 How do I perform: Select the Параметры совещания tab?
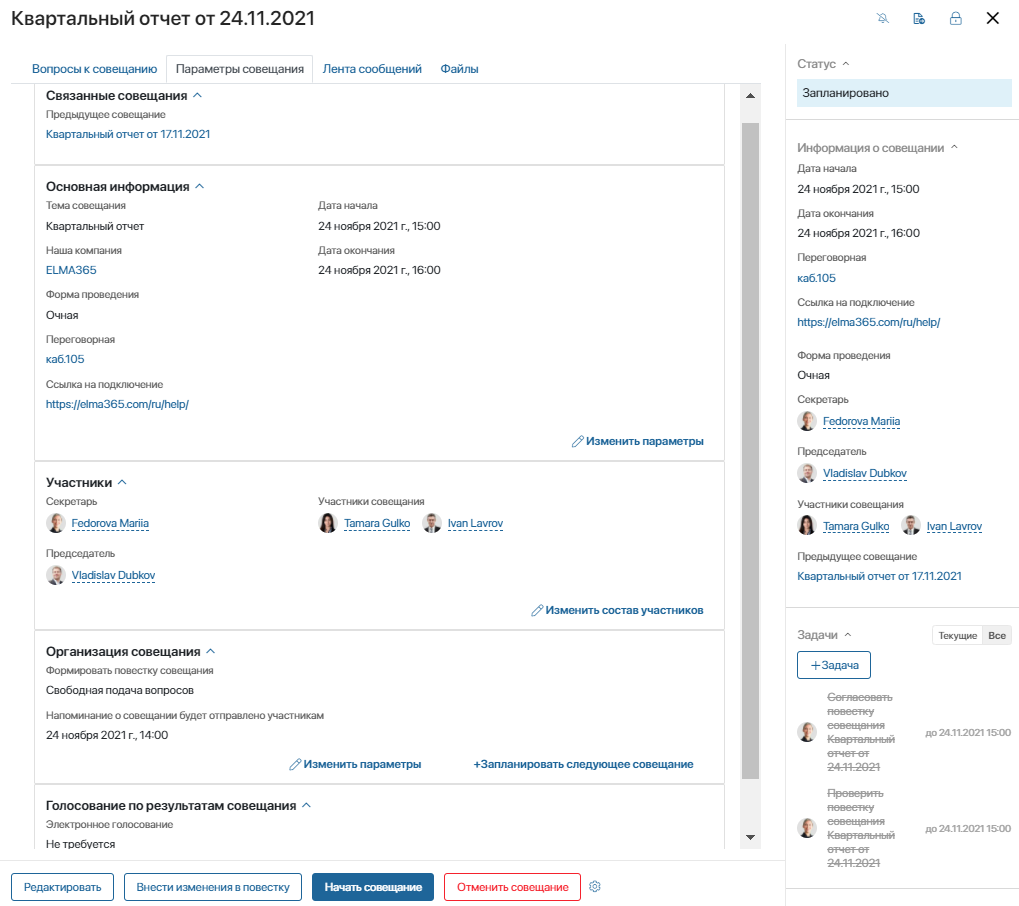pyautogui.click(x=240, y=69)
